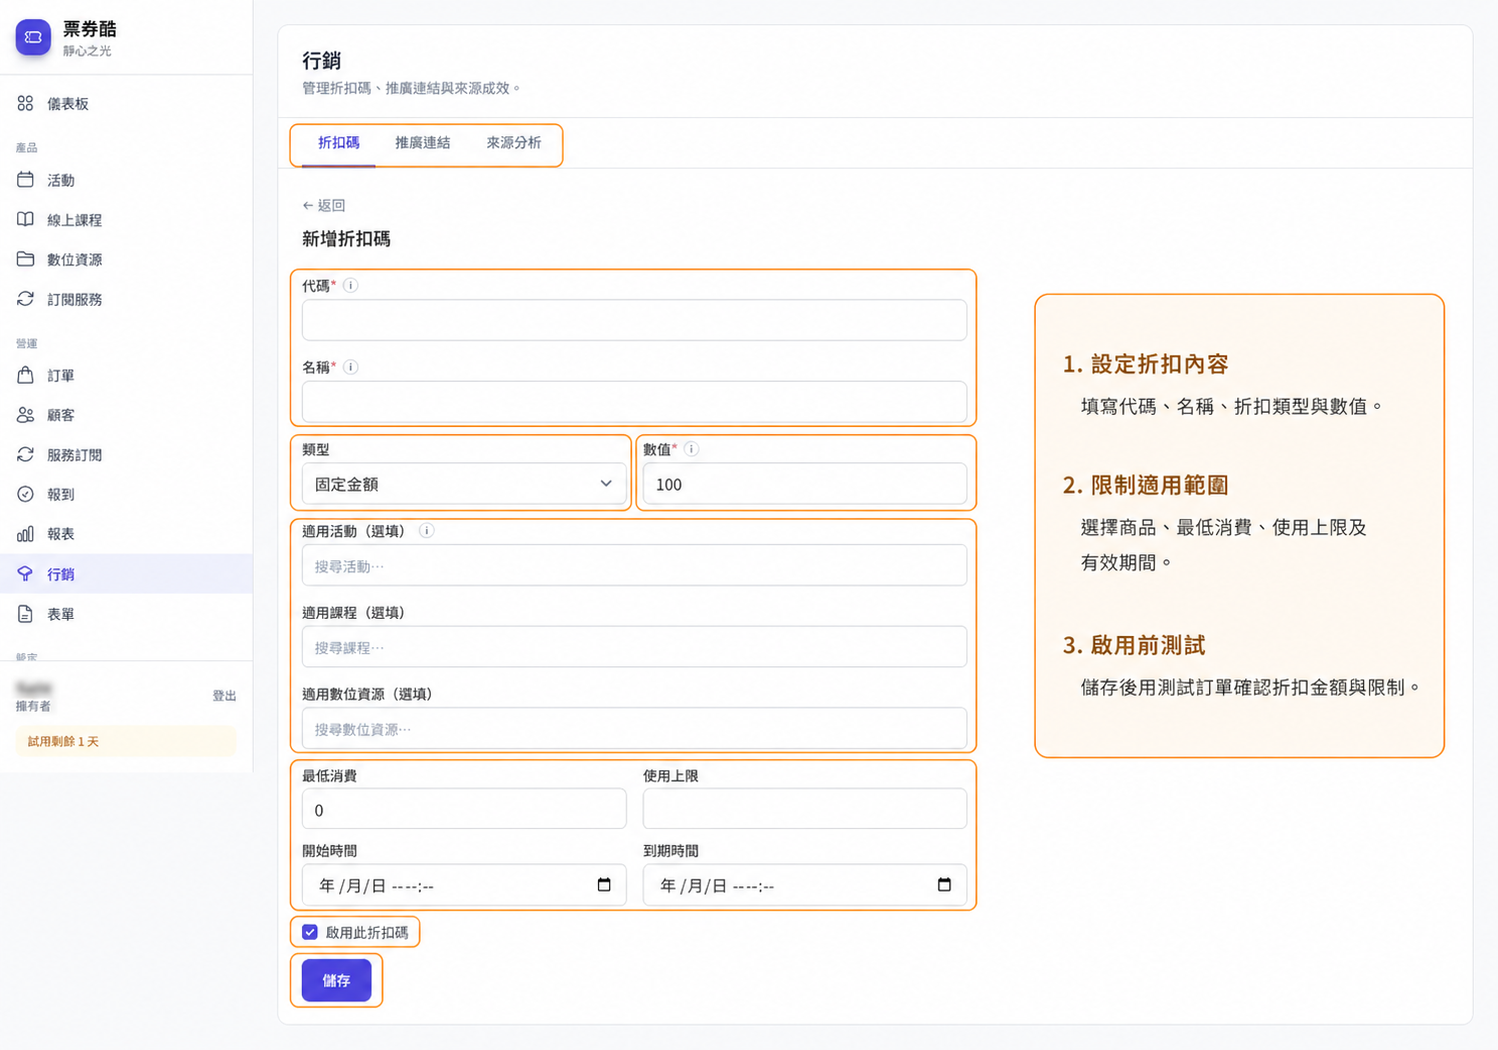Click the 行銷 marketing icon in sidebar
The image size is (1498, 1050).
pyautogui.click(x=26, y=574)
